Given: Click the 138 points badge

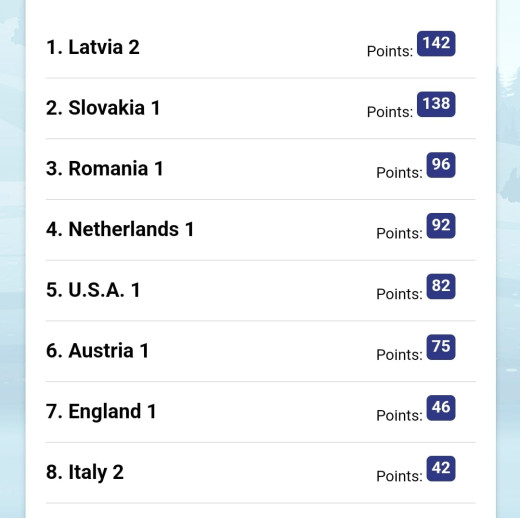Looking at the screenshot, I should [436, 104].
